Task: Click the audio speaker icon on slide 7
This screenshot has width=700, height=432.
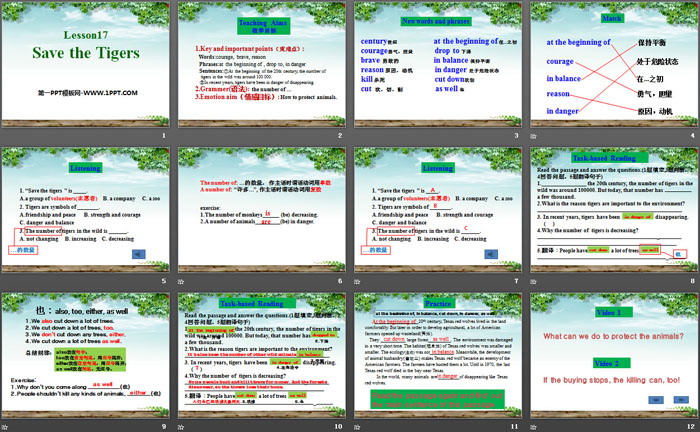Action: point(492,256)
